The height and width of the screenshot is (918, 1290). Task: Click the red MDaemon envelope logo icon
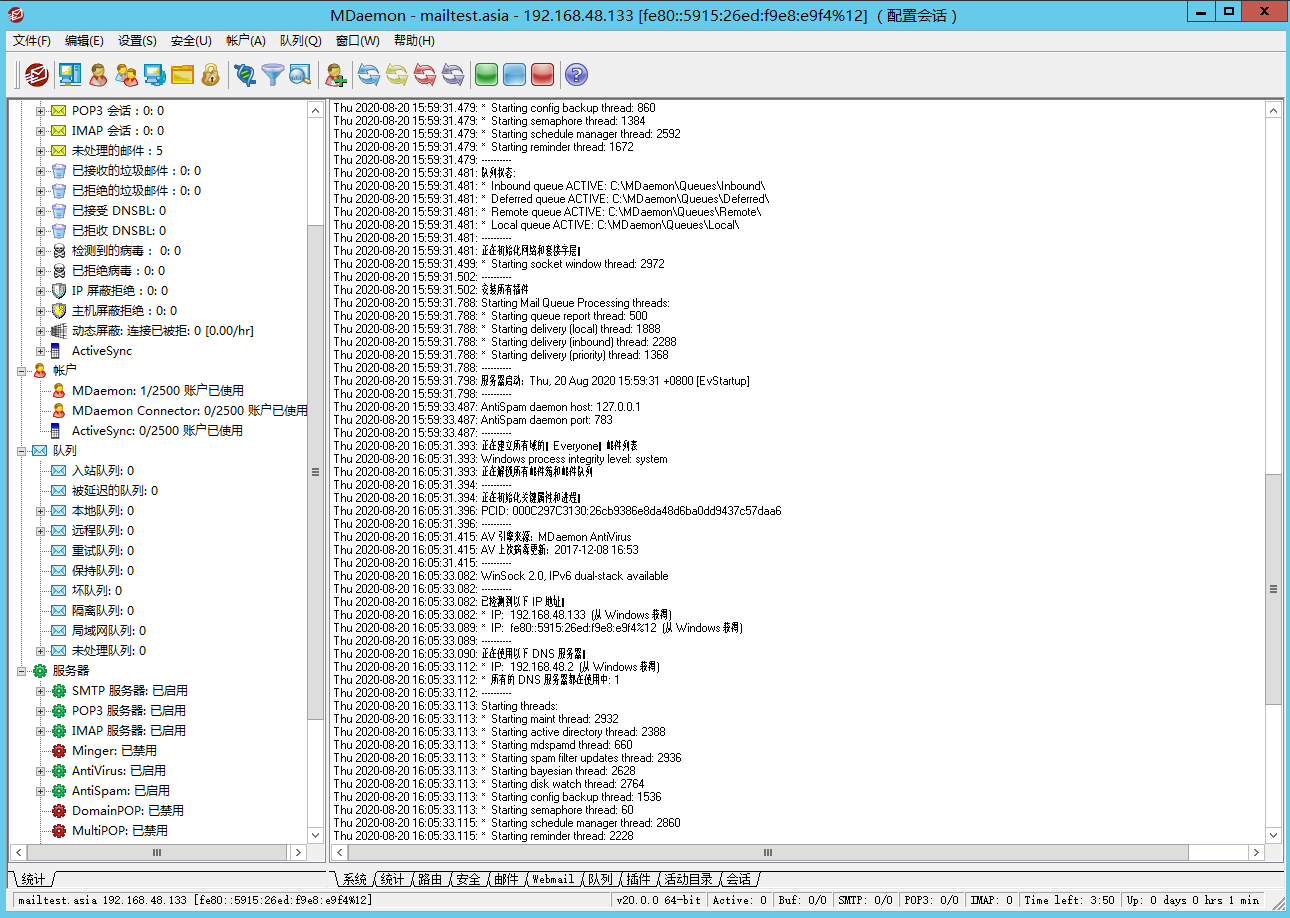pos(37,74)
